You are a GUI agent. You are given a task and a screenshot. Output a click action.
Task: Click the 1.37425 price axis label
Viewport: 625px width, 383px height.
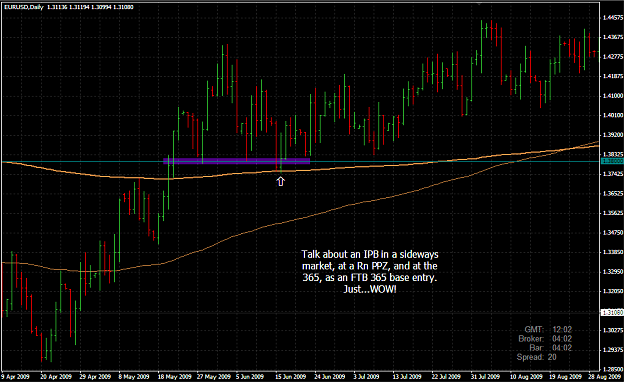coord(613,174)
